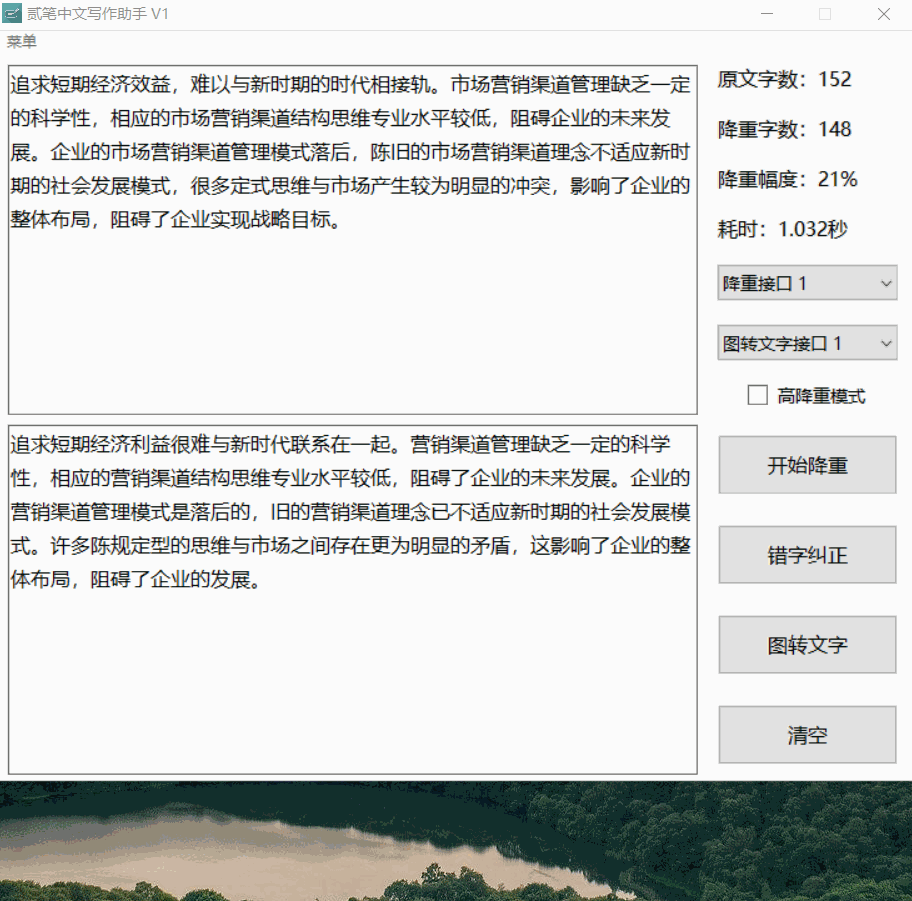This screenshot has height=901, width=912.
Task: Click the app icon in the title bar
Action: point(12,13)
